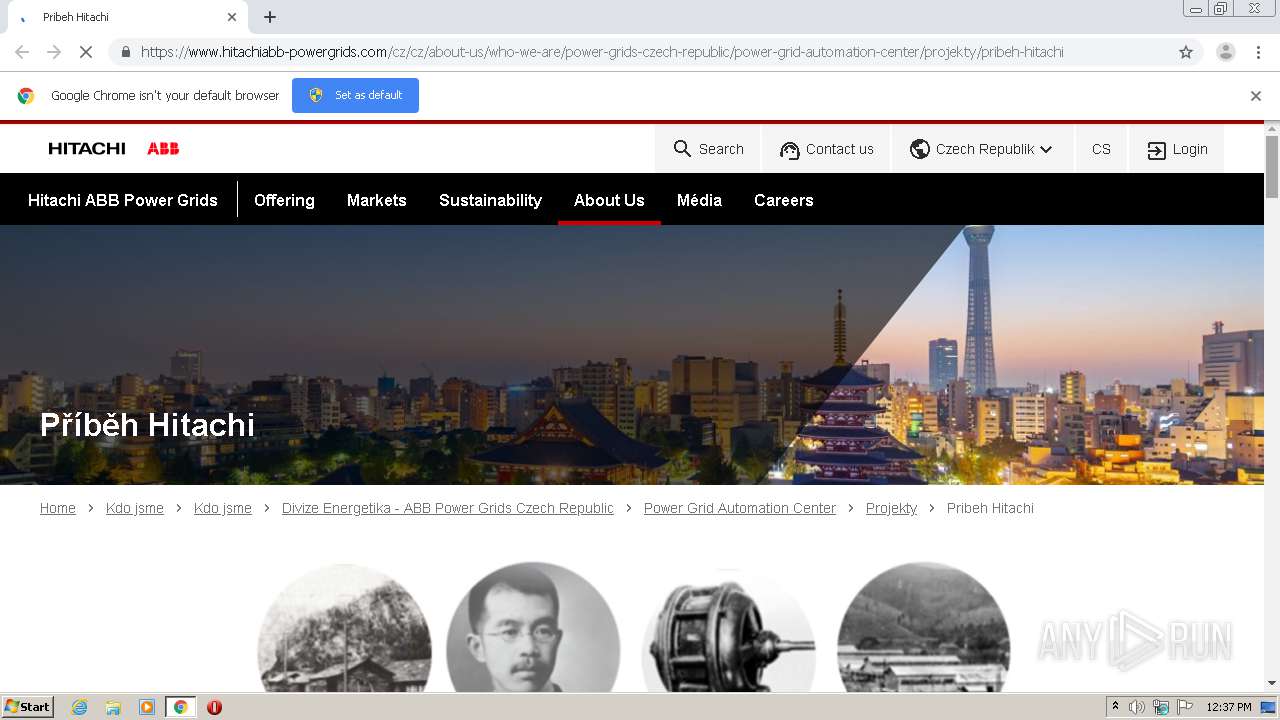The image size is (1280, 720).
Task: Click the Hitachi ABB logo
Action: (x=114, y=148)
